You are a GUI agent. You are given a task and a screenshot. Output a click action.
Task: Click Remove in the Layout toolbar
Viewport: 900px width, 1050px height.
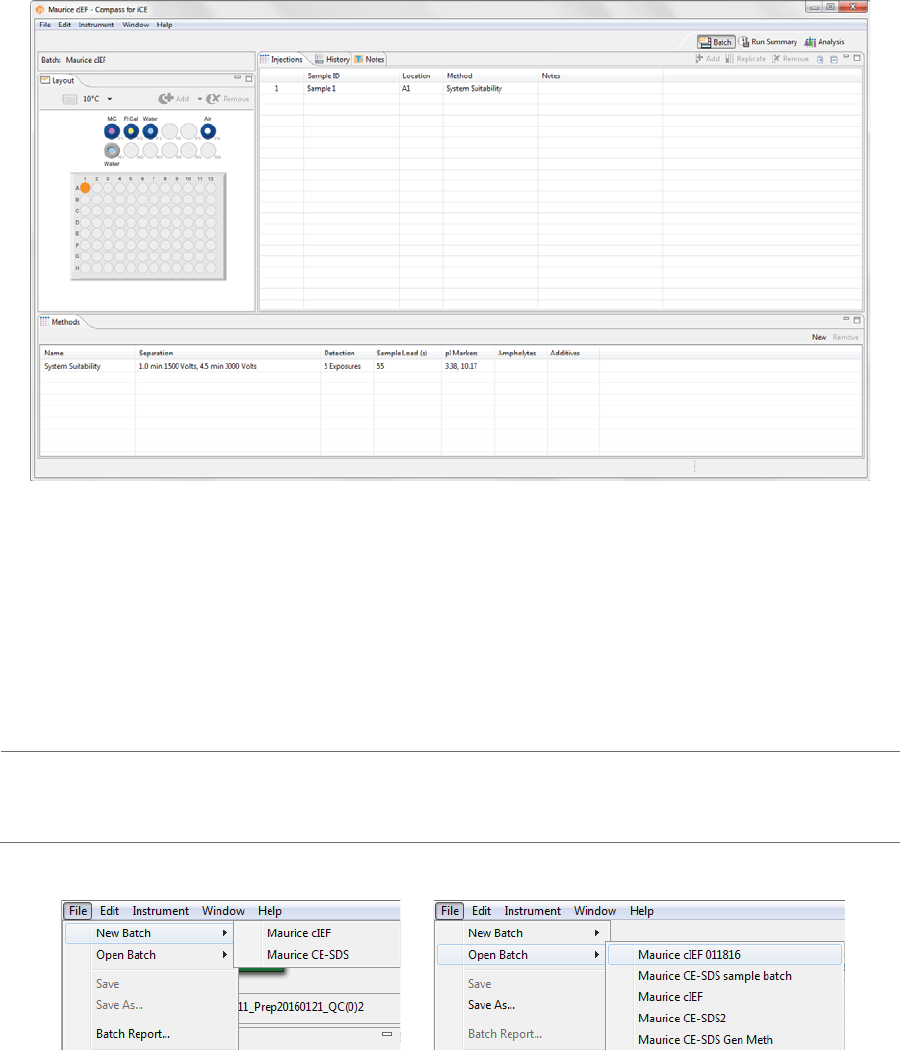(228, 99)
